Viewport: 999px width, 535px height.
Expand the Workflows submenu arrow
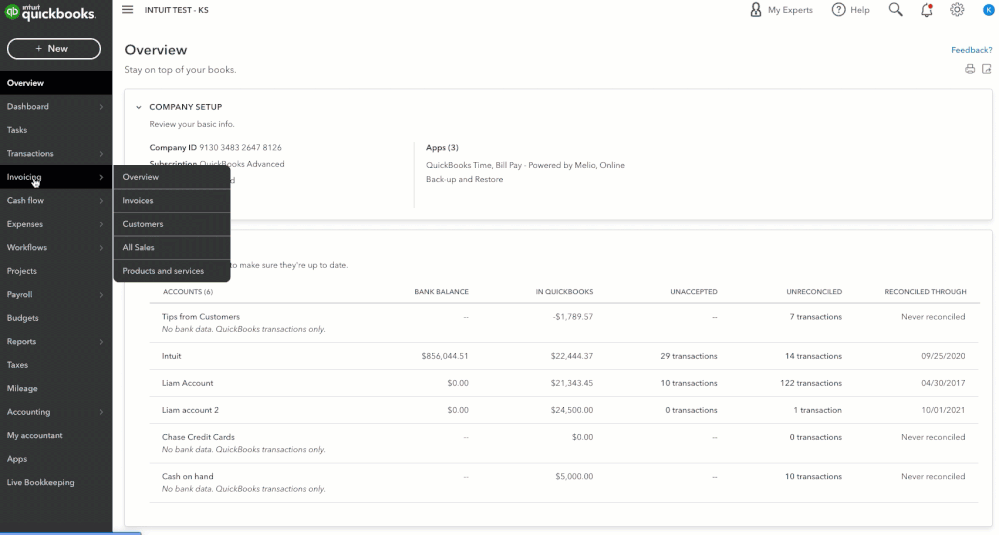pyautogui.click(x=101, y=248)
